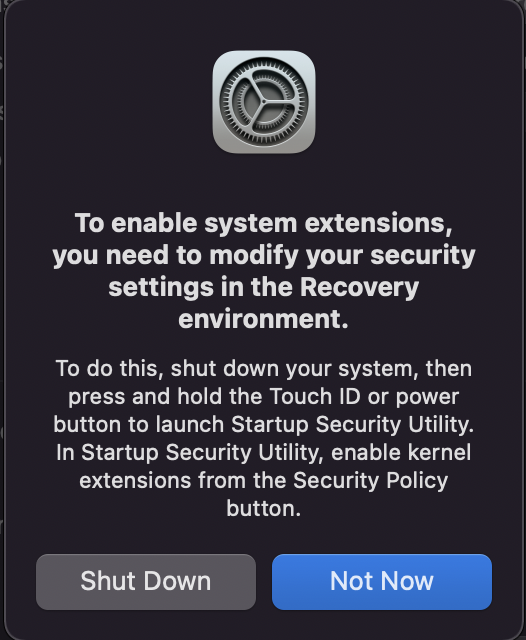Choose Shut Down to restart into Recovery
Viewport: 526px width, 640px height.
click(146, 582)
